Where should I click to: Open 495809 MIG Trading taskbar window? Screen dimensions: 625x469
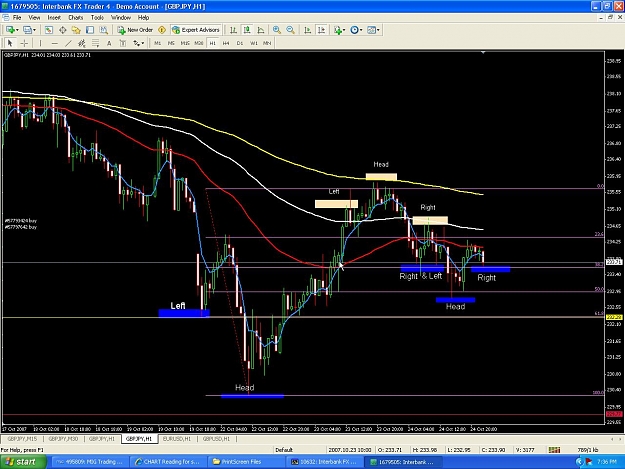coord(90,462)
